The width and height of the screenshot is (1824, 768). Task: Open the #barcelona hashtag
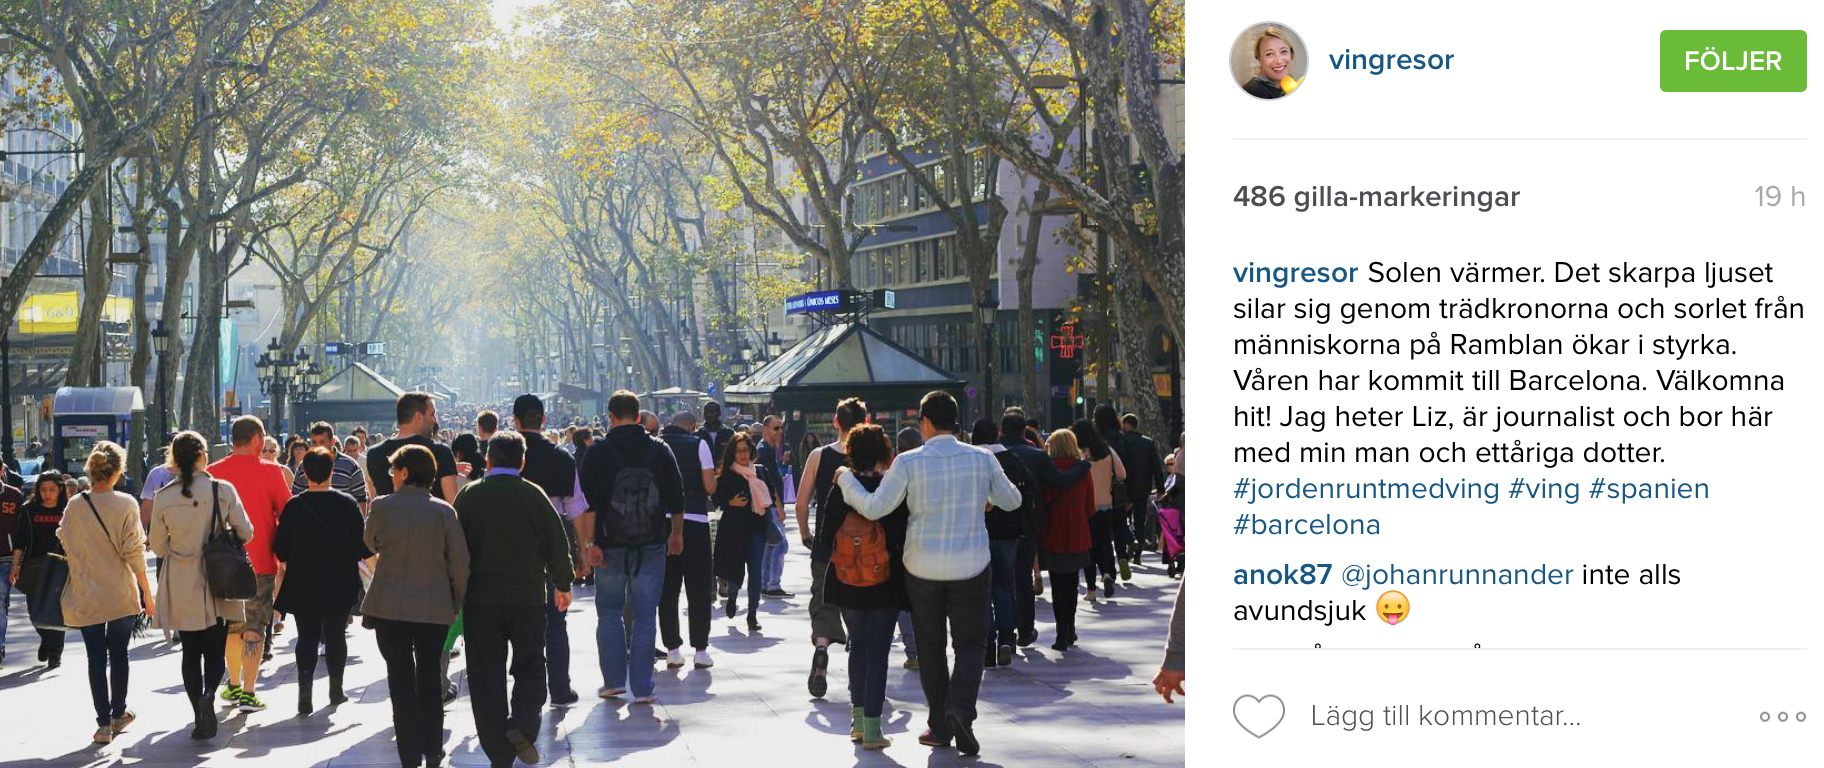(x=1307, y=525)
